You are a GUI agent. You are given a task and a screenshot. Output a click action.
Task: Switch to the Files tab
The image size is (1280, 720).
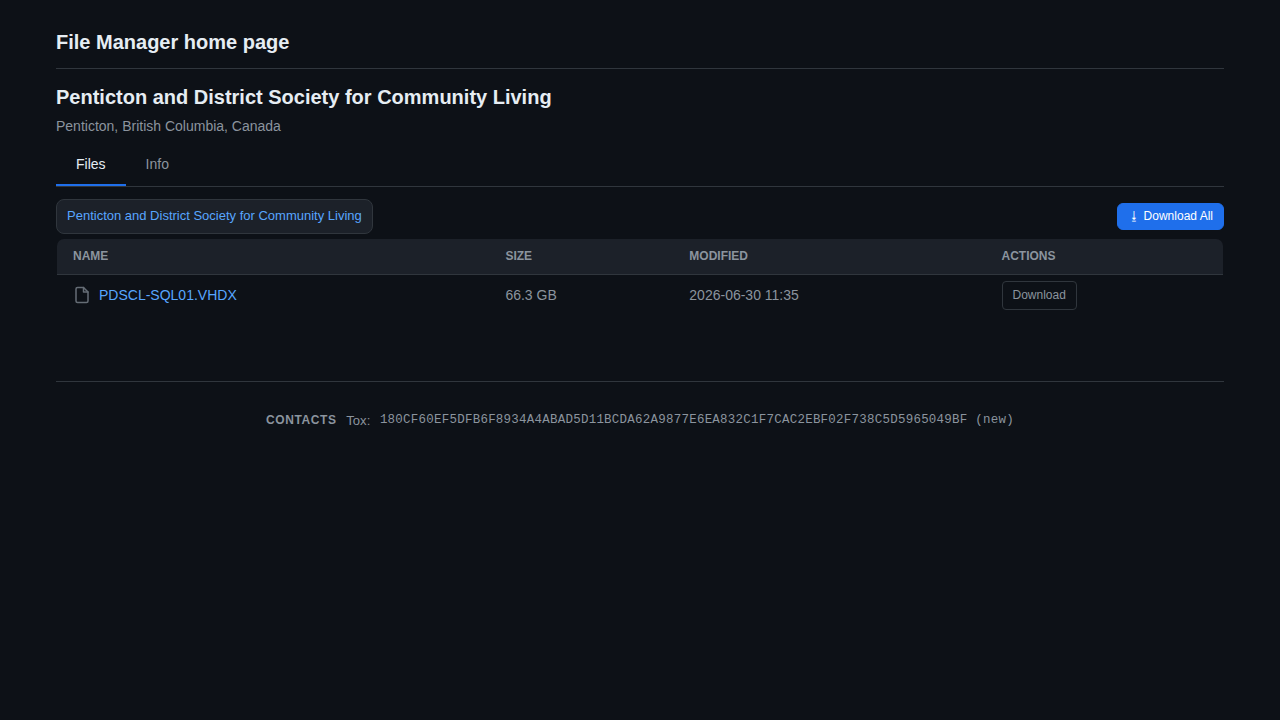[91, 164]
